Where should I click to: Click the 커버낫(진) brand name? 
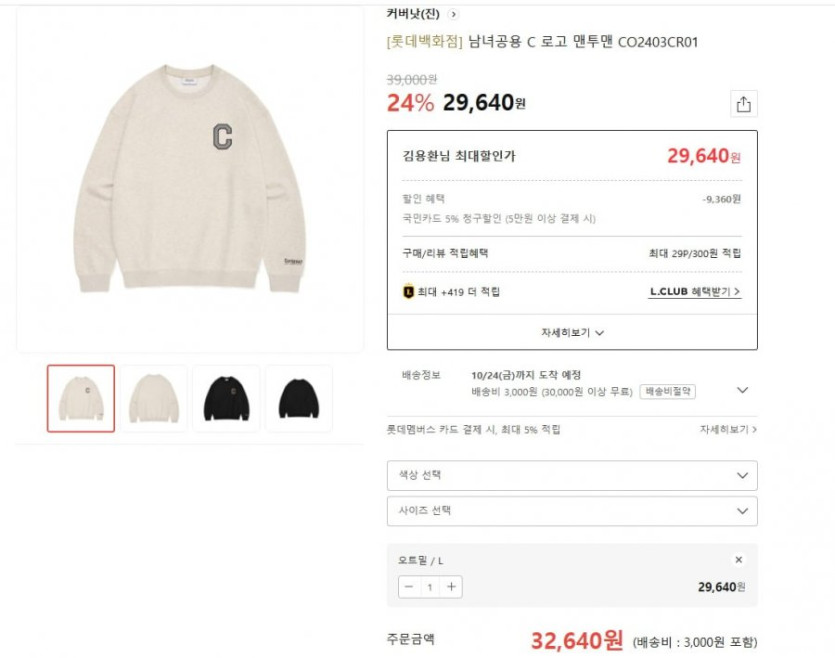click(x=413, y=14)
